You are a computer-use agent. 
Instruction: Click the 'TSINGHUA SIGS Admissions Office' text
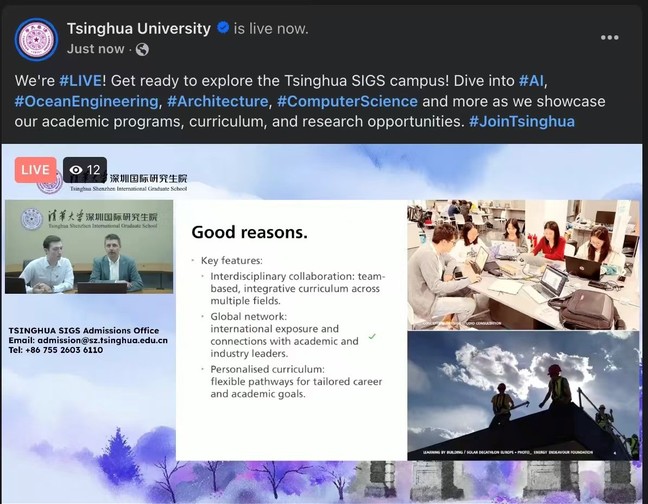pos(84,330)
